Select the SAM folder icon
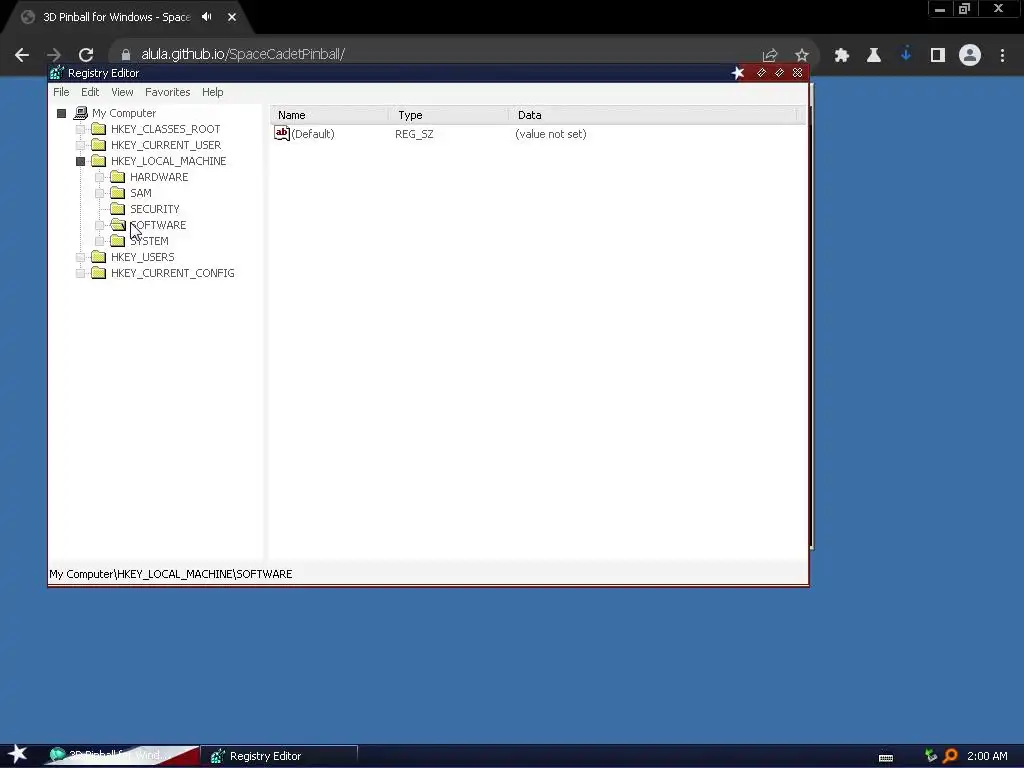1024x768 pixels. pyautogui.click(x=118, y=193)
